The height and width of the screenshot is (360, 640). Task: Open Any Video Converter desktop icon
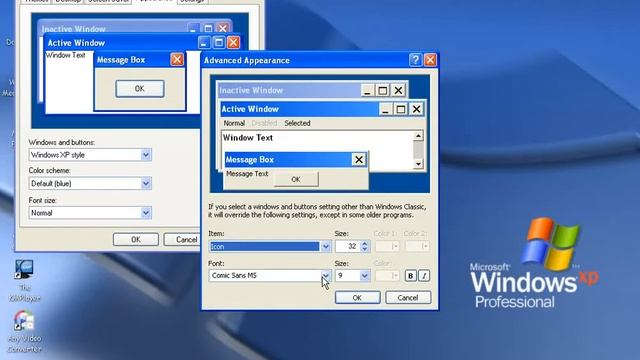point(24,331)
